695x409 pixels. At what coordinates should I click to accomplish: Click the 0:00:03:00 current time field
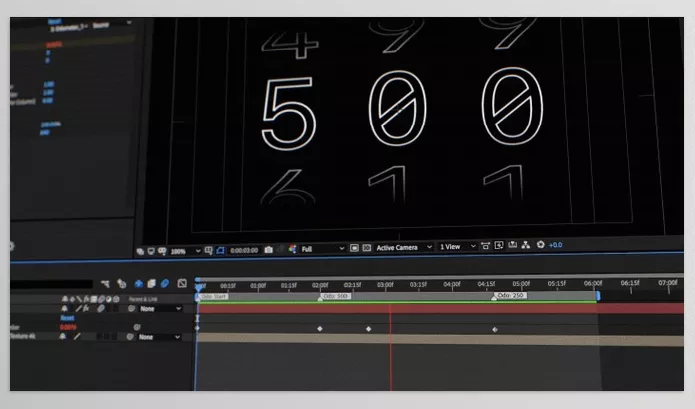tap(244, 250)
